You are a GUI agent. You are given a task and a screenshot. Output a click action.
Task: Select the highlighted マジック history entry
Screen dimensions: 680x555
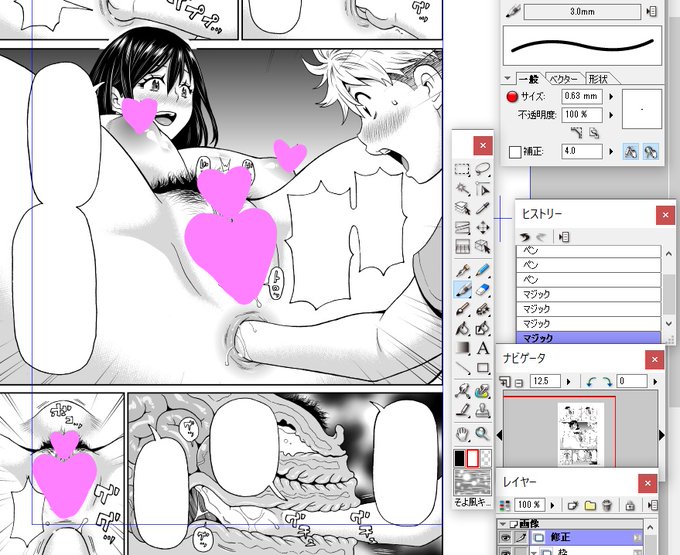point(588,338)
